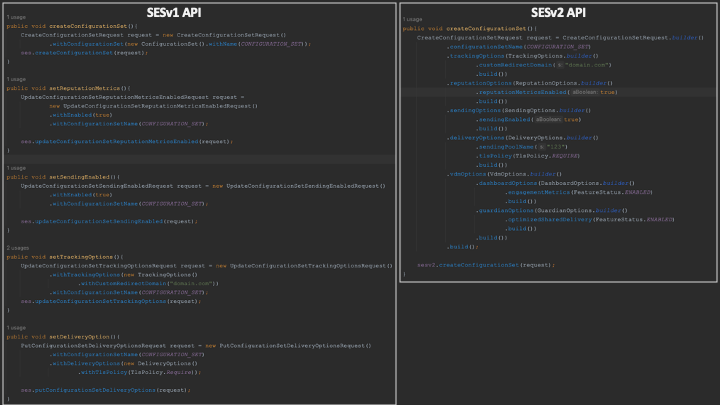720x405 pixels.
Task: Select the setReputationMetrics method name
Action: click(x=84, y=88)
